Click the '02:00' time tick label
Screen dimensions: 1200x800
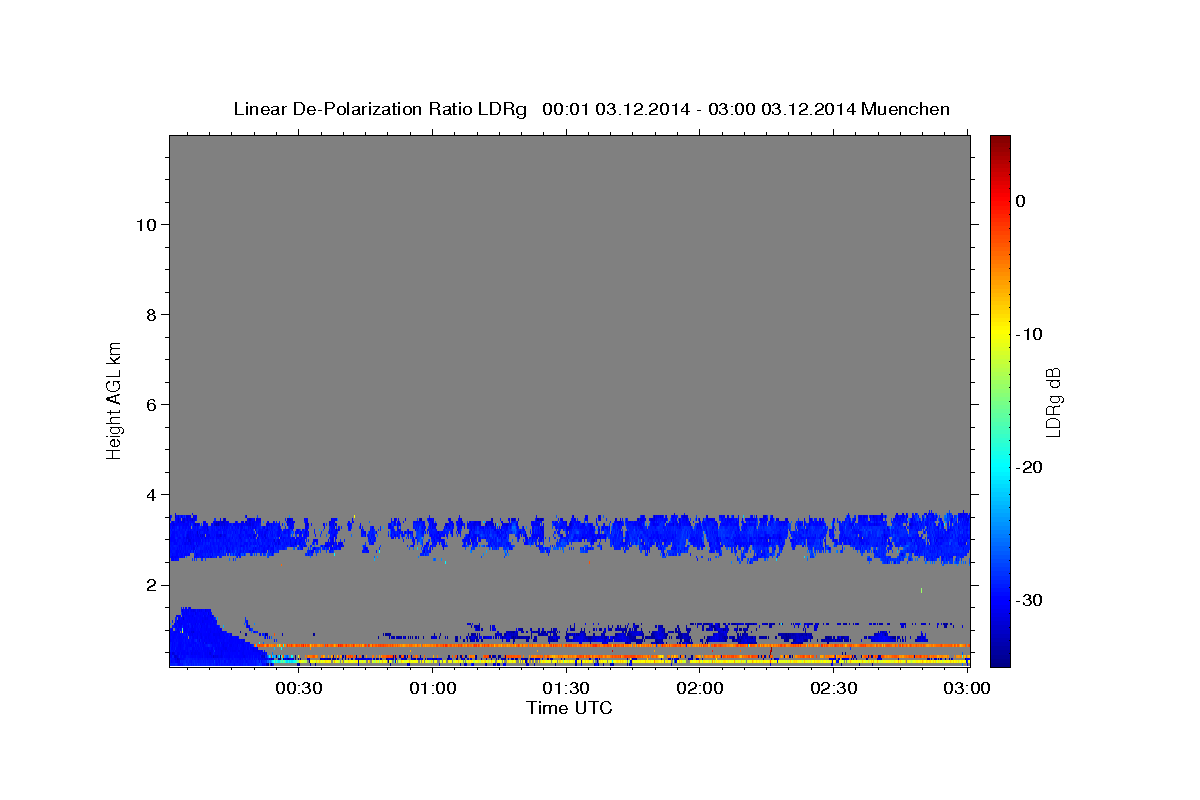click(x=700, y=689)
